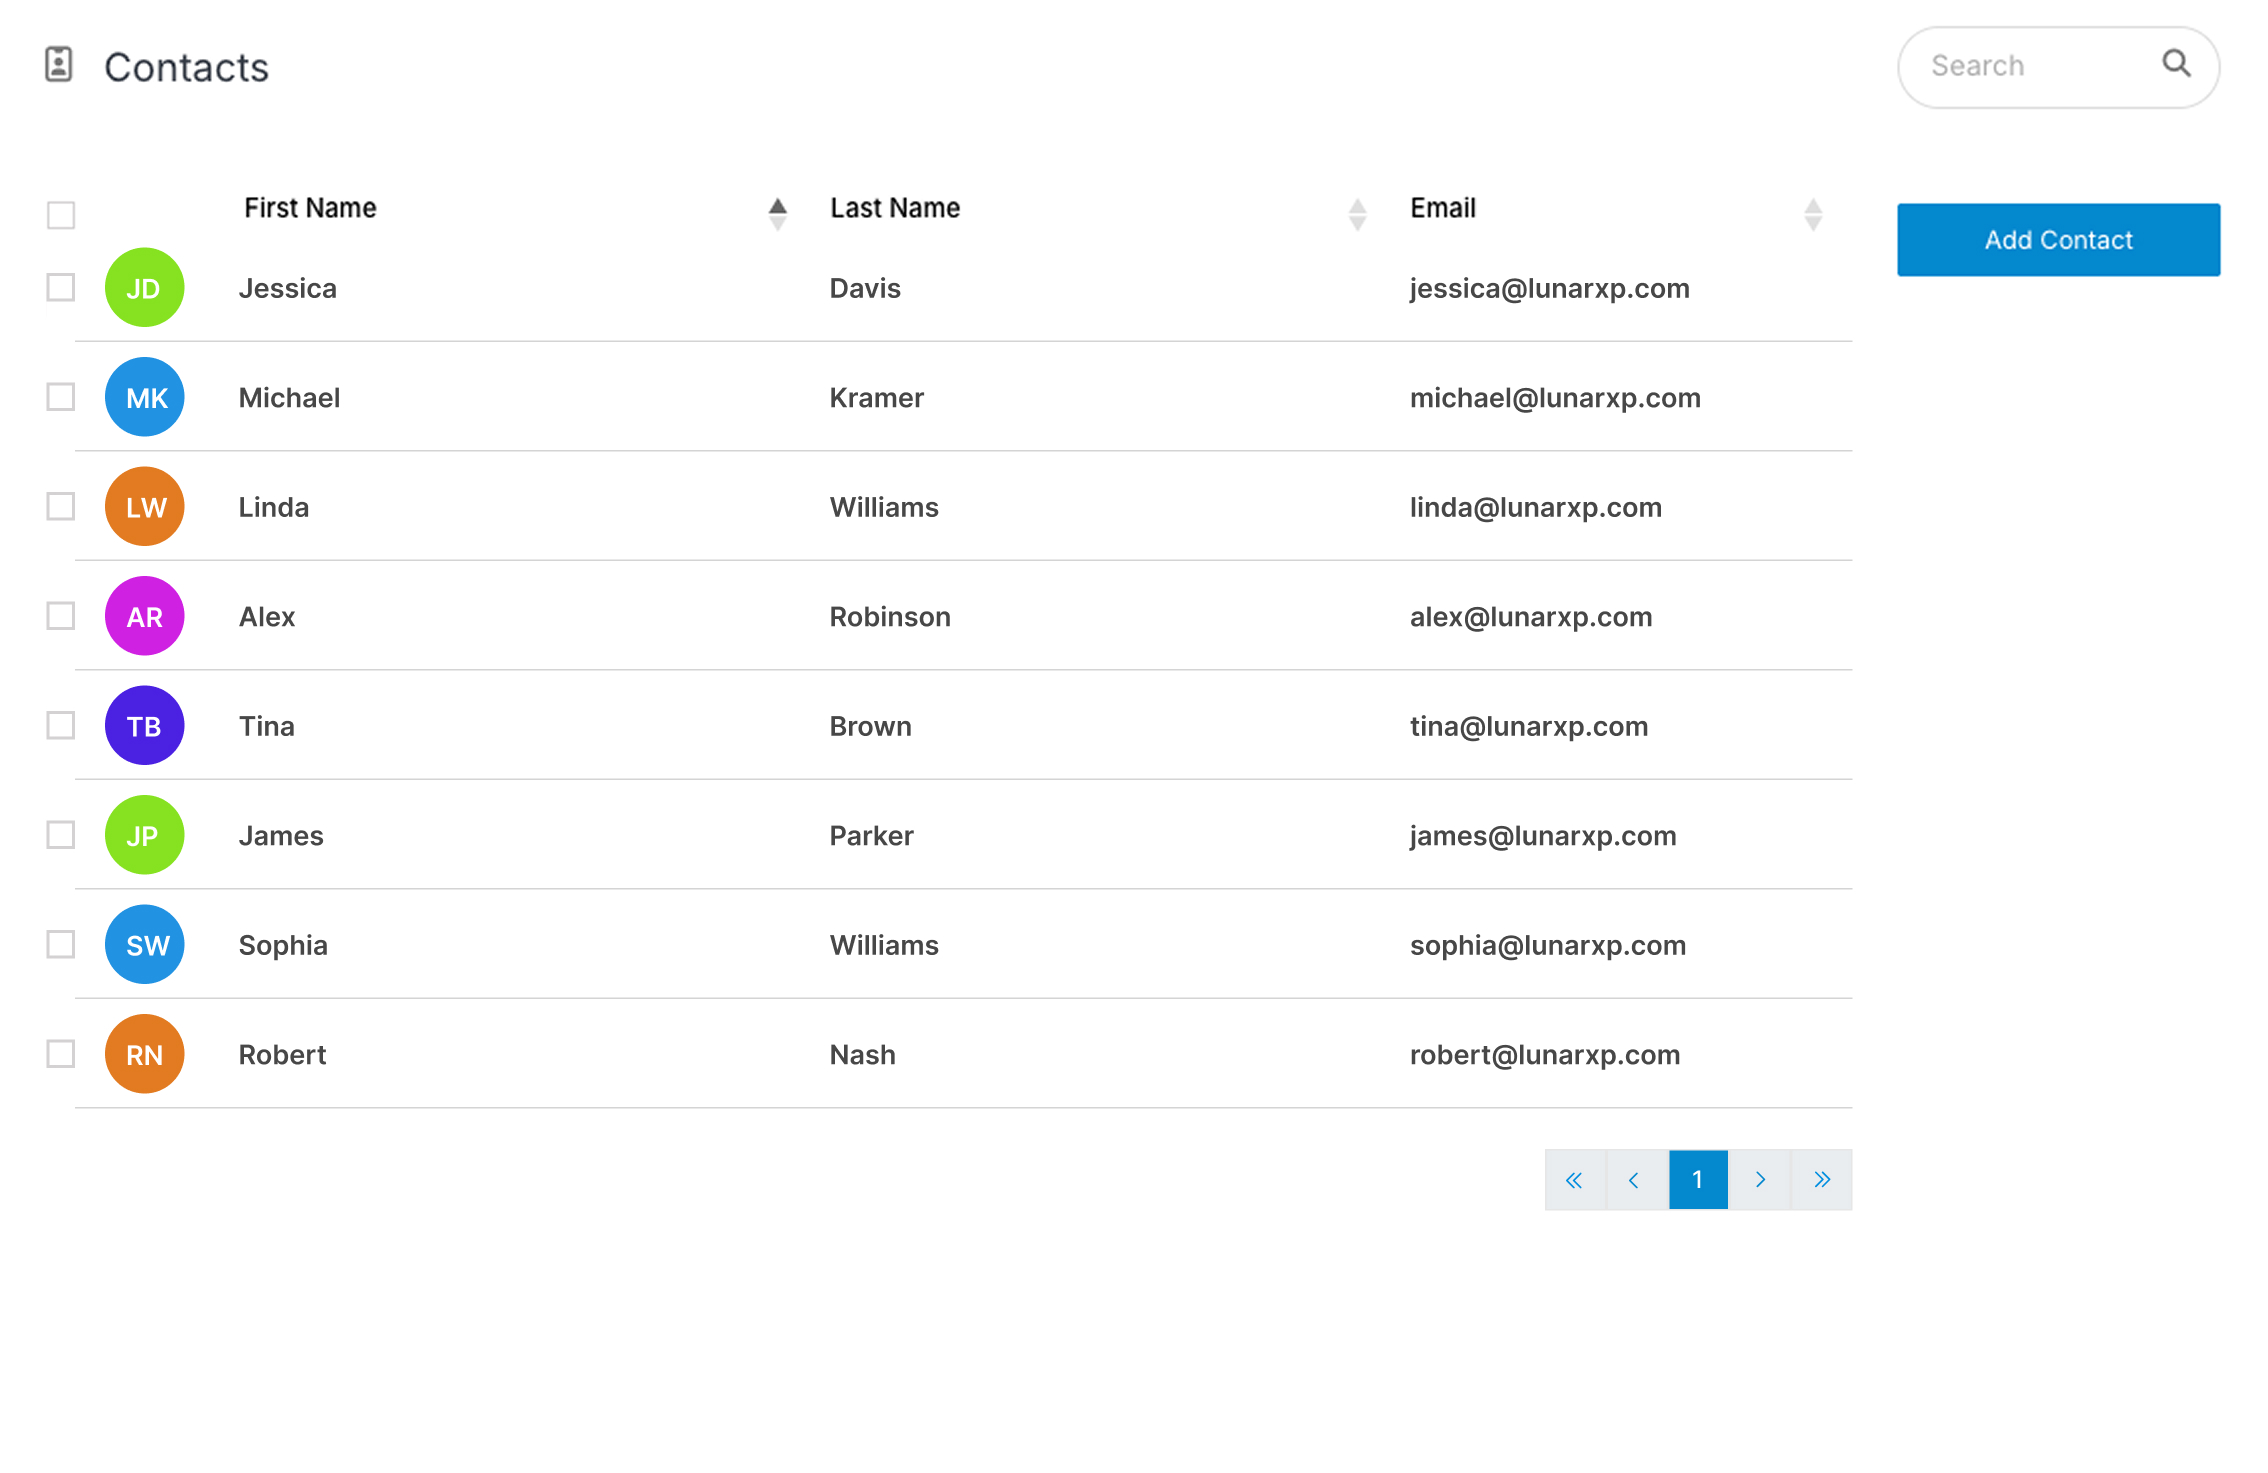
Task: Click the first name Sophia
Action: [x=283, y=946]
